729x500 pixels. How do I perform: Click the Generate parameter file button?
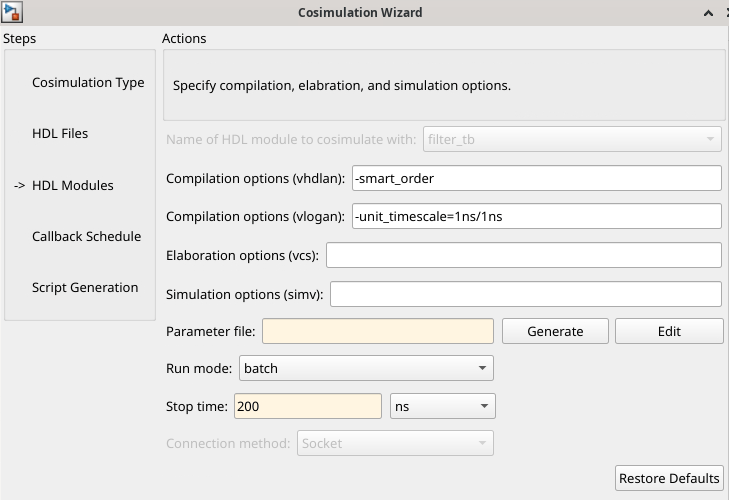(x=555, y=331)
